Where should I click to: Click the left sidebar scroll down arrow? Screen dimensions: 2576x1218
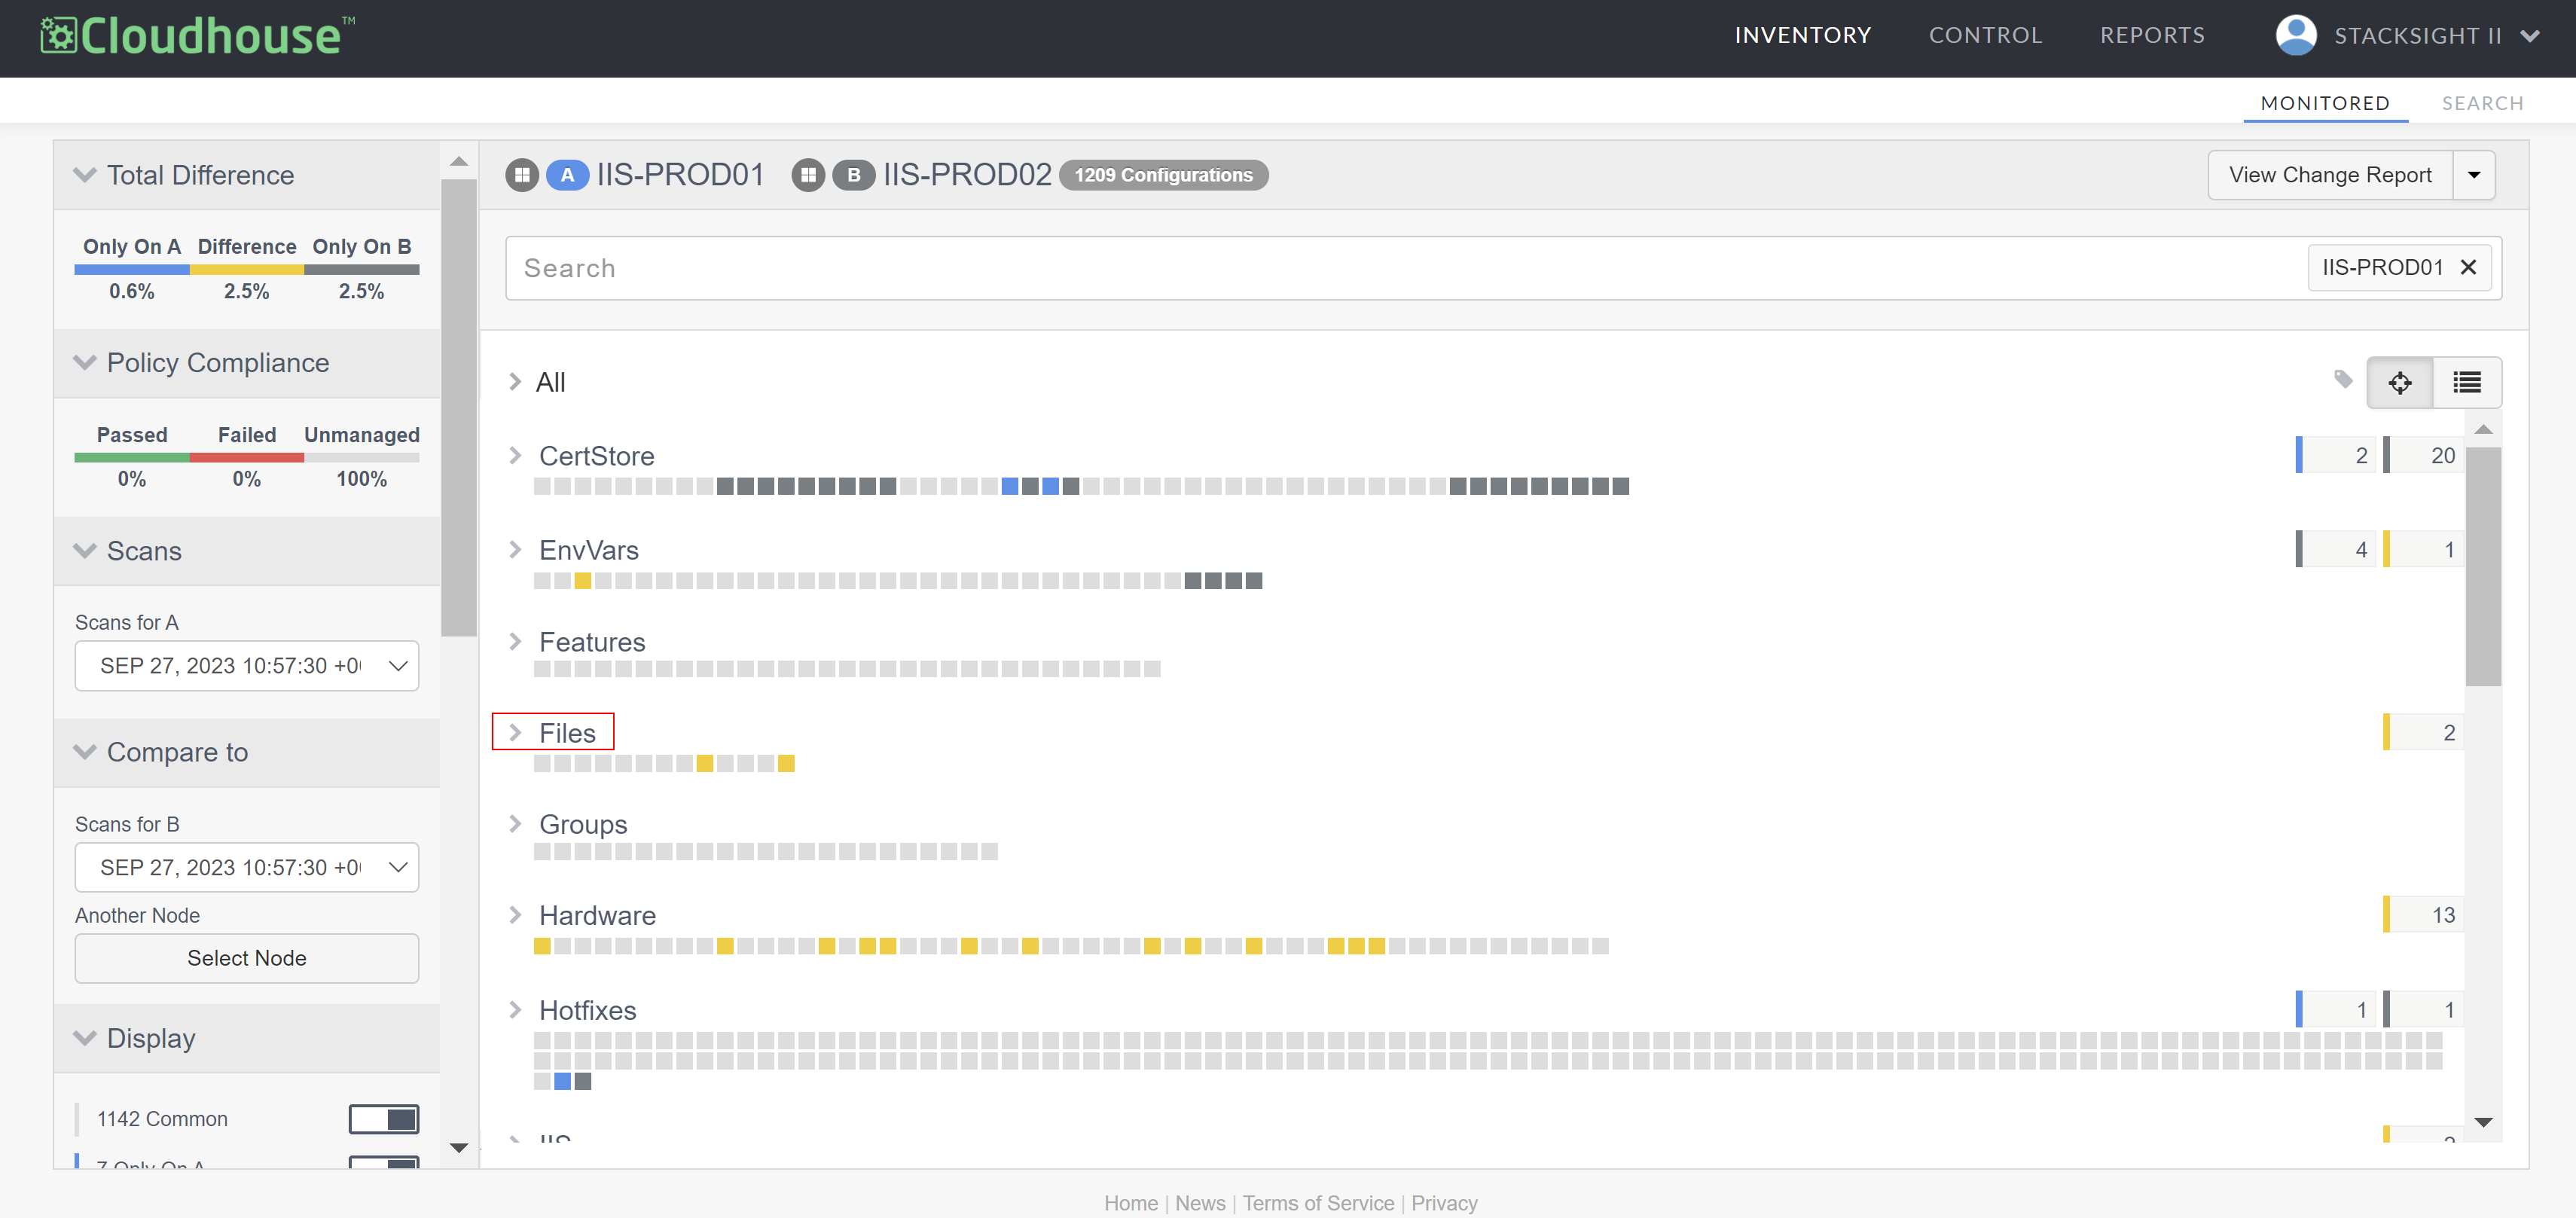[459, 1148]
